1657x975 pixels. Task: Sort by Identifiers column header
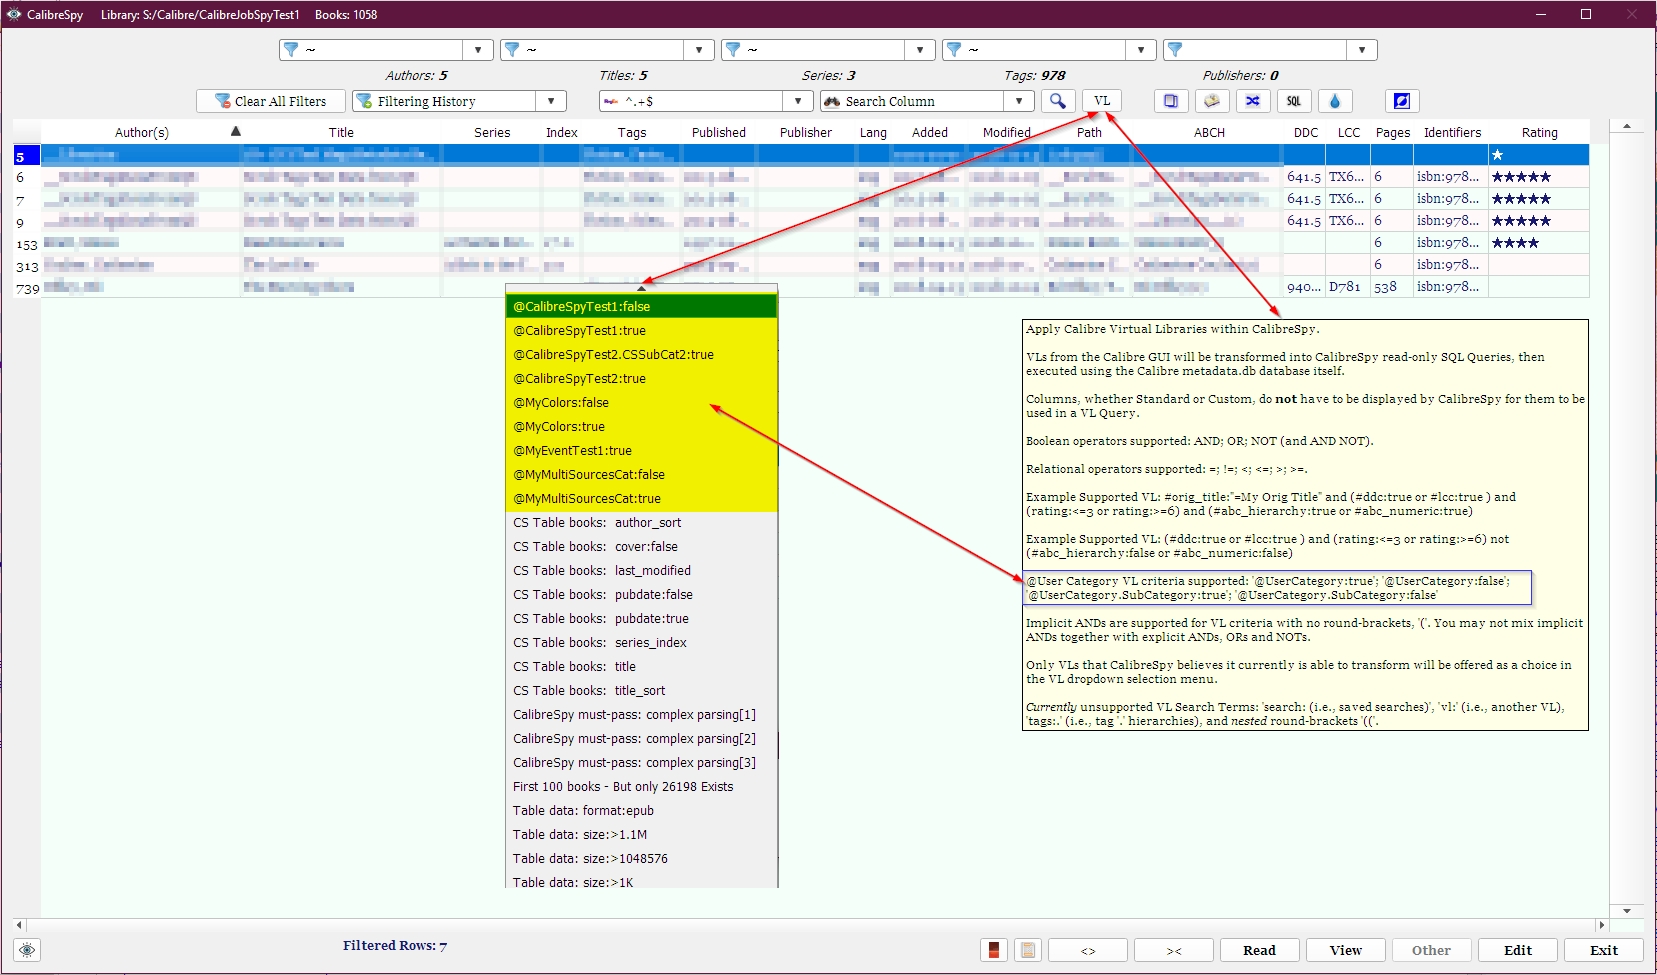1452,132
